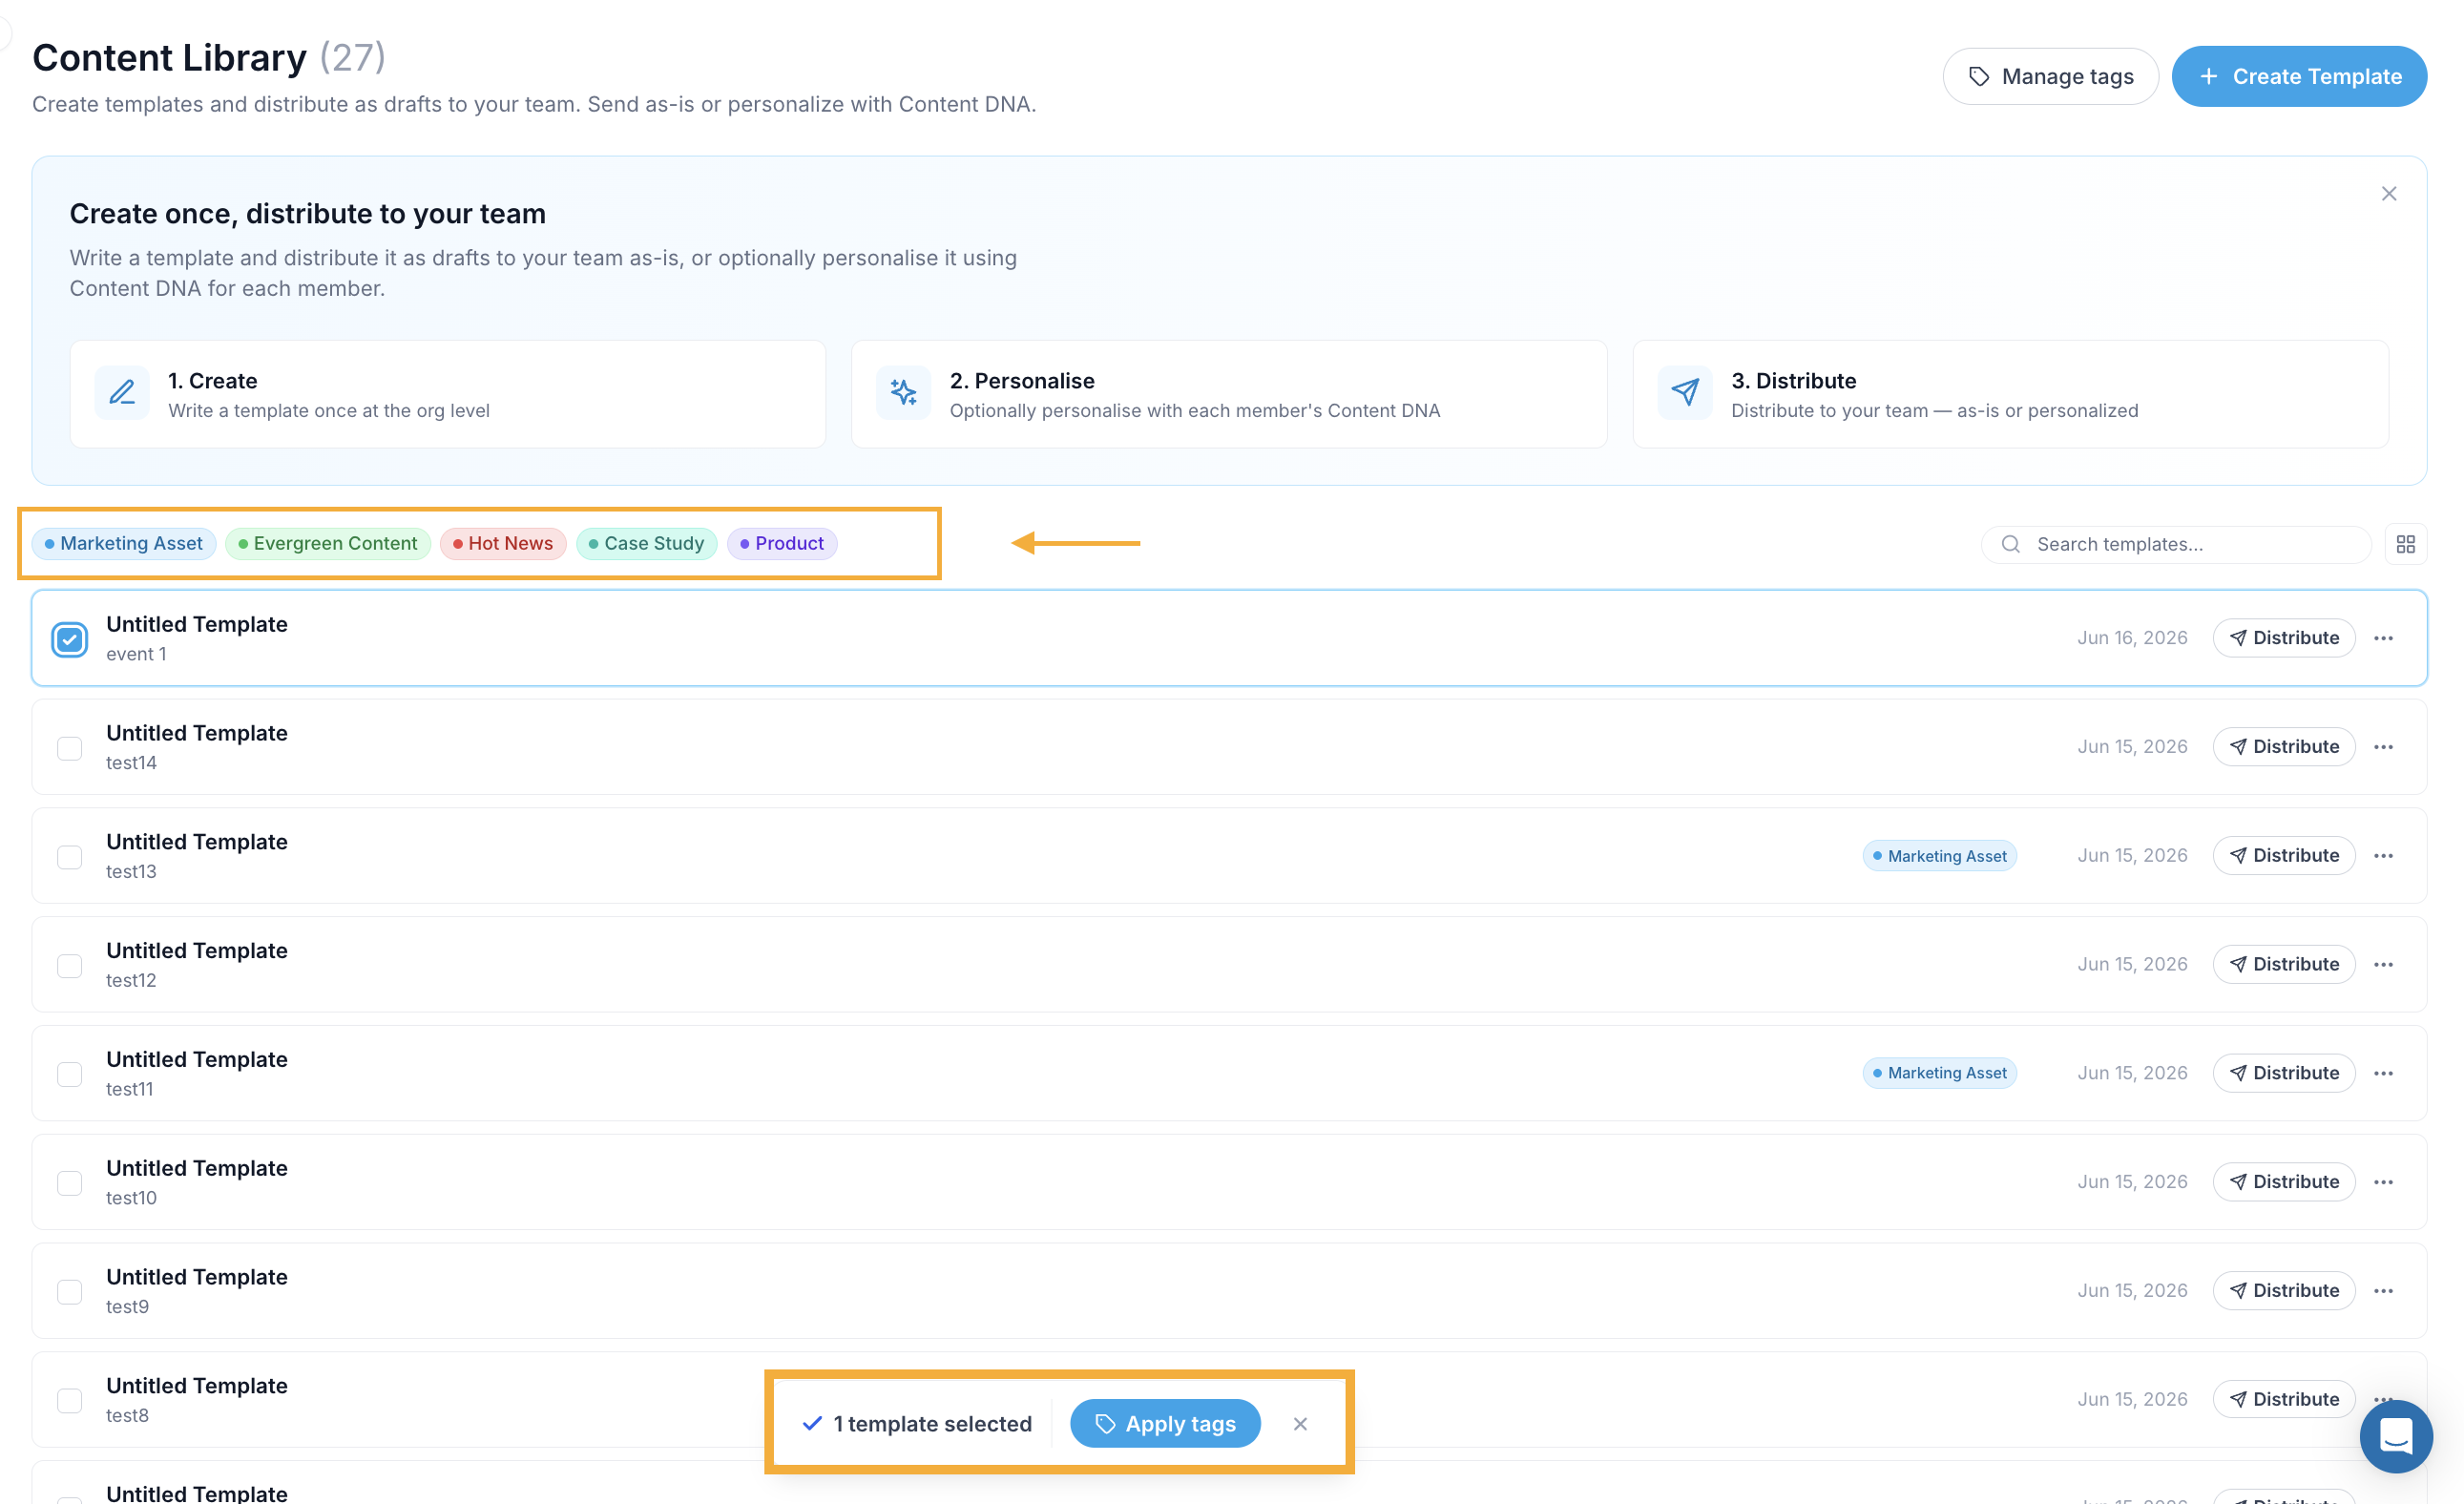Click the pencil icon in Create step
This screenshot has width=2464, height=1504.
coord(122,393)
